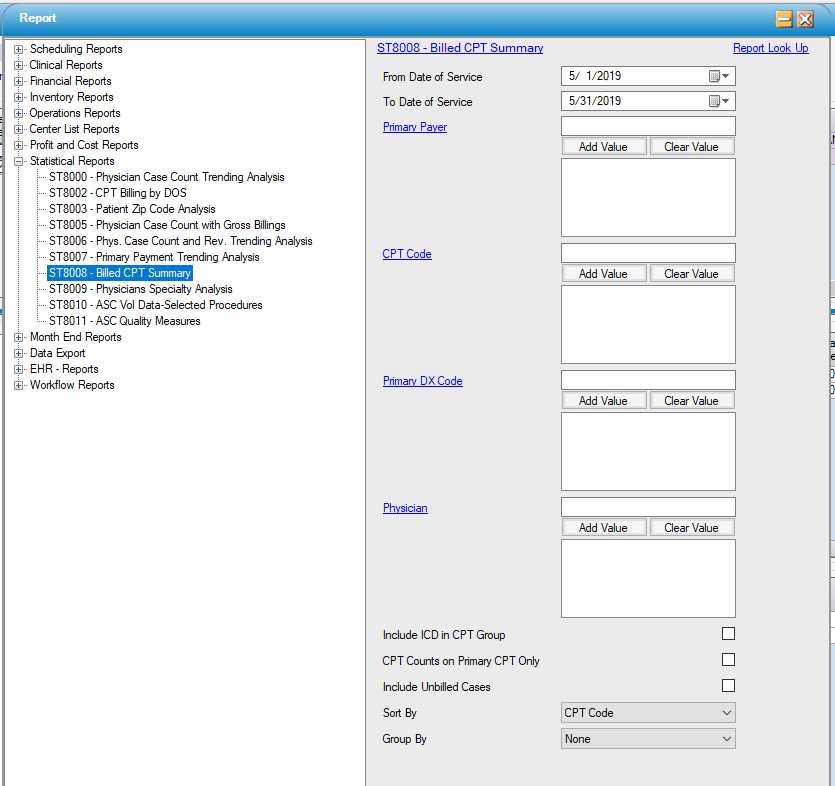Expand the Month End Reports node
The image size is (835, 786).
coord(19,337)
